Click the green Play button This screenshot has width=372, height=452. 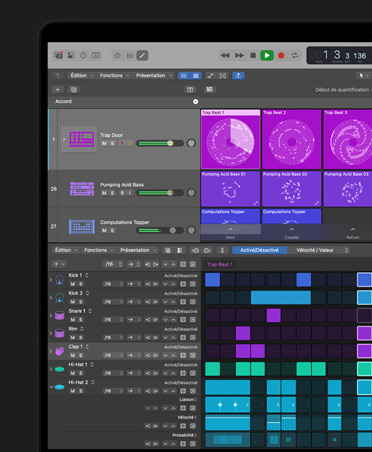[267, 55]
